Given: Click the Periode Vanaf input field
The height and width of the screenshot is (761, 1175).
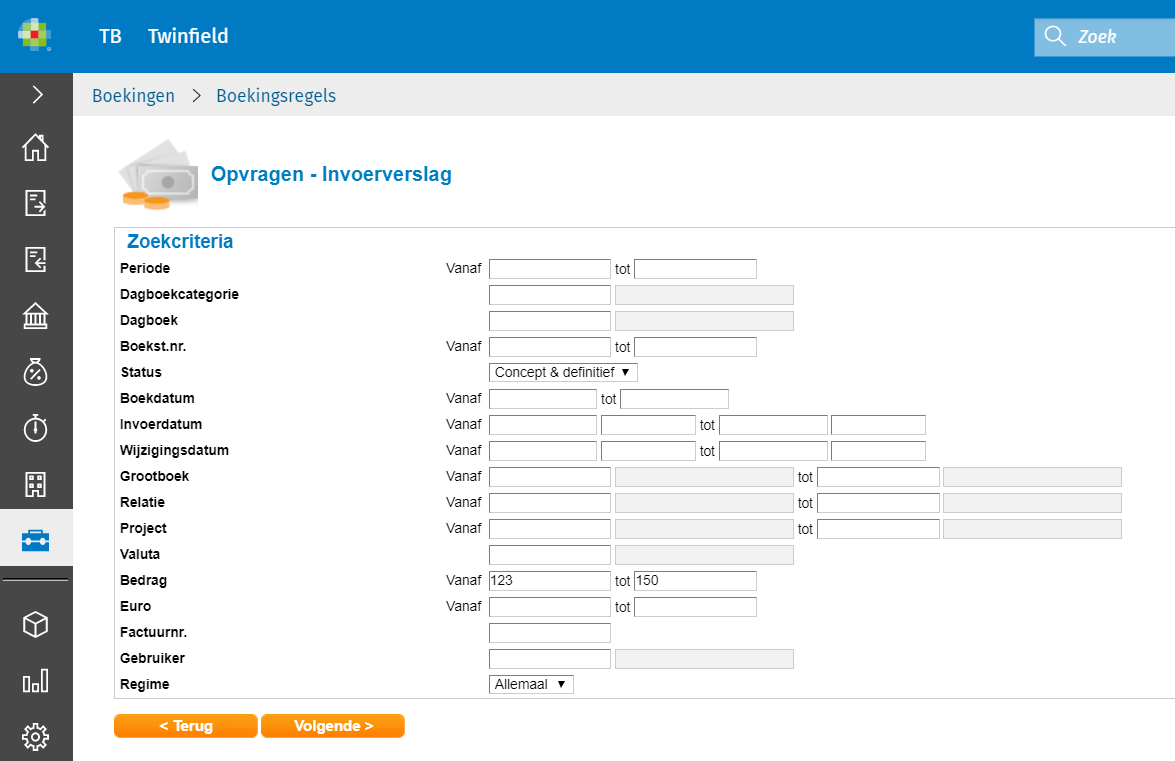Looking at the screenshot, I should (549, 269).
